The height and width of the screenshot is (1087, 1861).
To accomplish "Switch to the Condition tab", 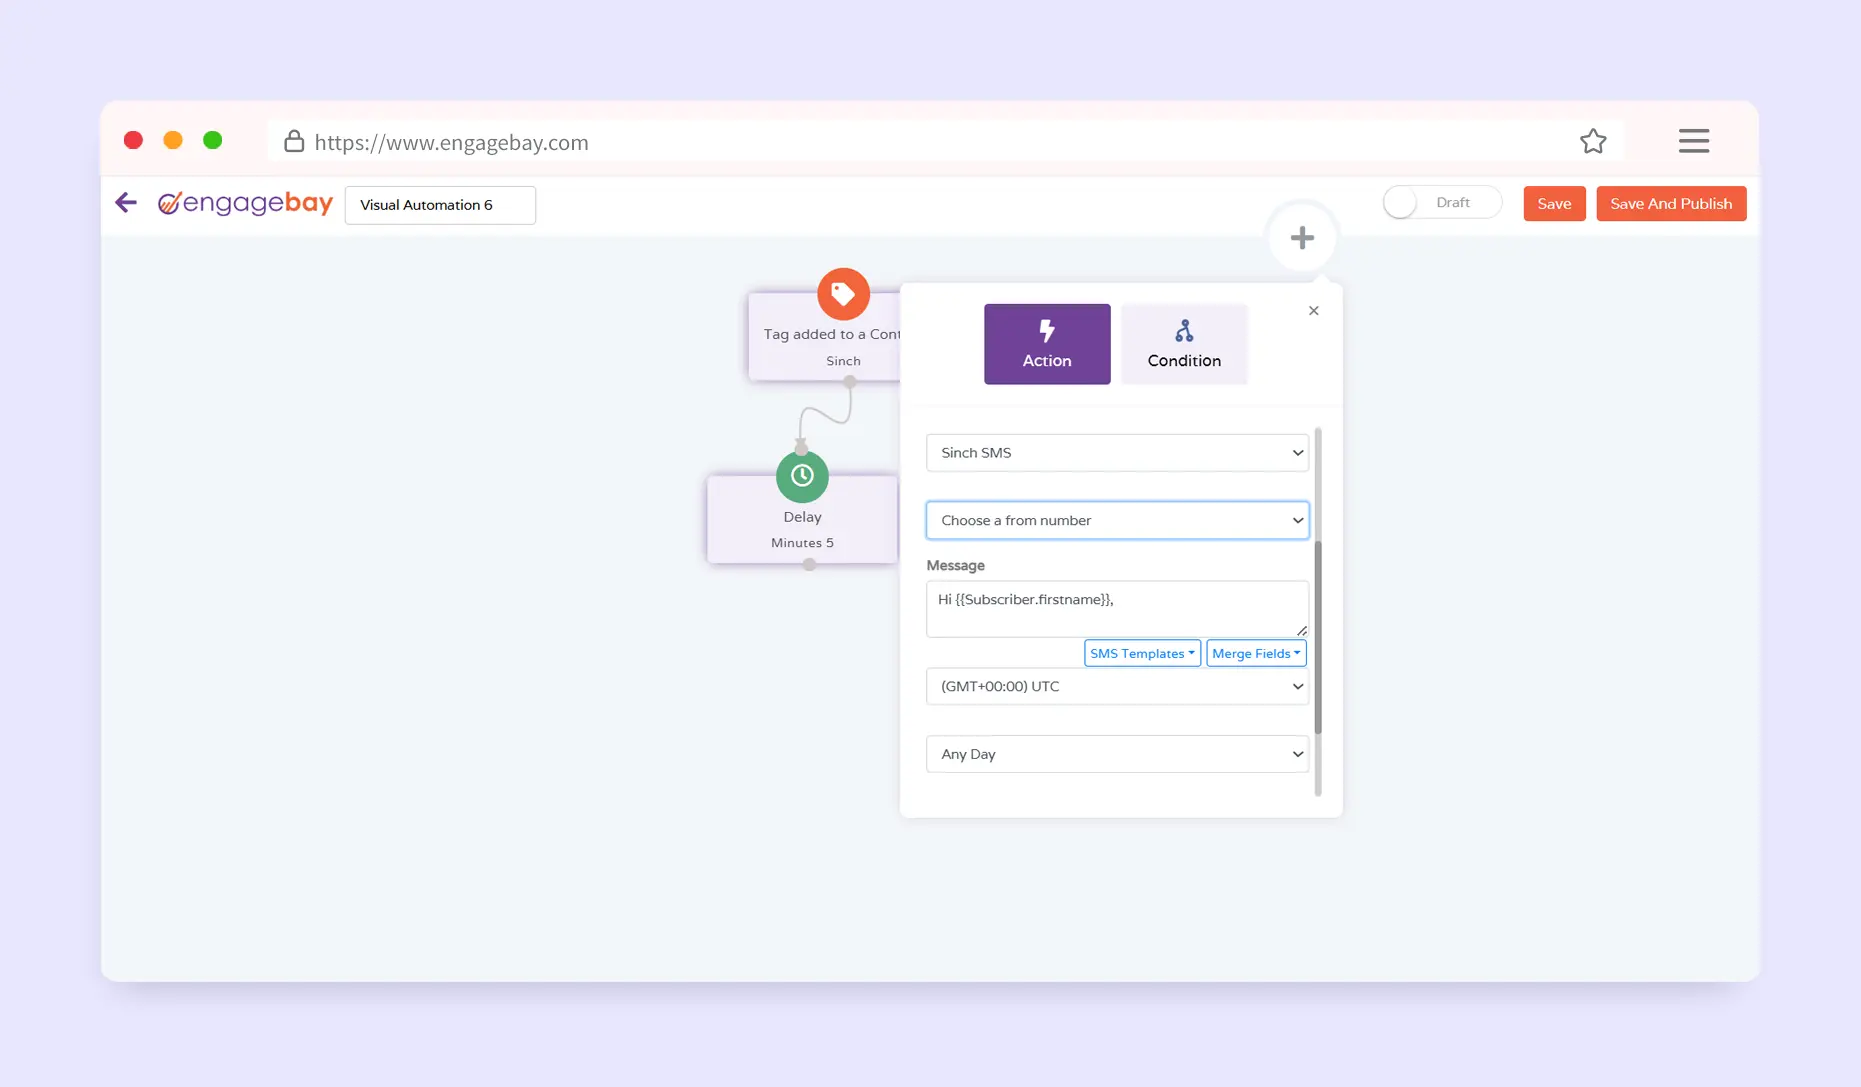I will click(x=1183, y=344).
